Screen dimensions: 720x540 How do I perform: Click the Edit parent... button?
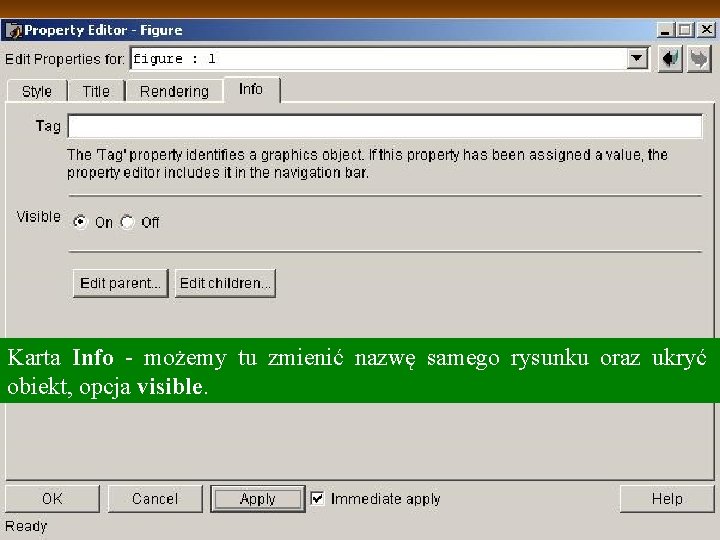[121, 283]
